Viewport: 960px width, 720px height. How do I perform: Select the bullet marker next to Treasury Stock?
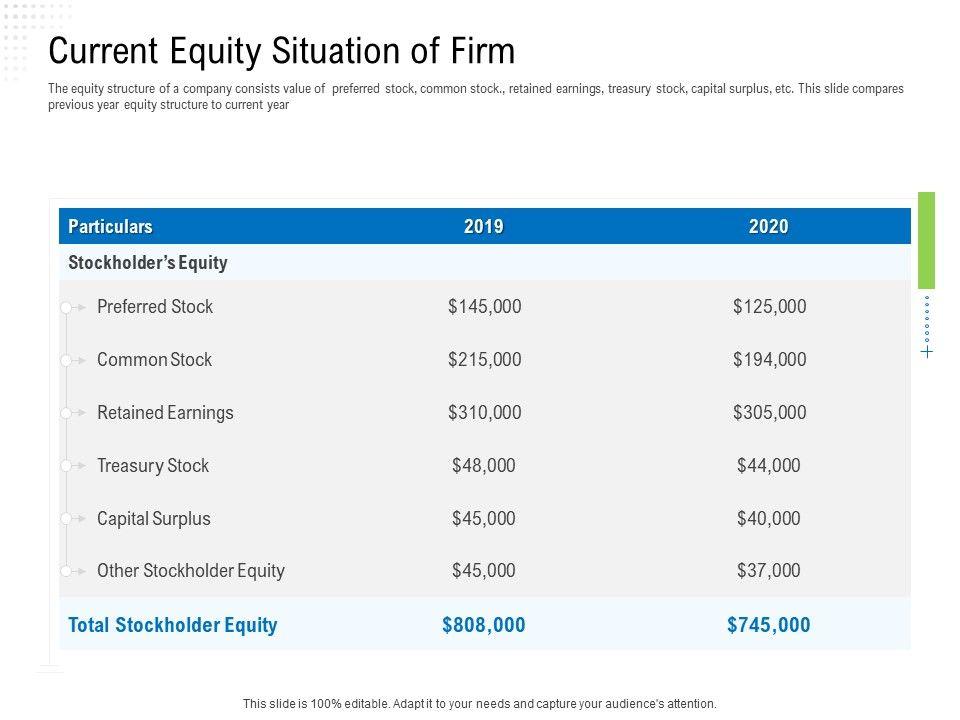74,466
